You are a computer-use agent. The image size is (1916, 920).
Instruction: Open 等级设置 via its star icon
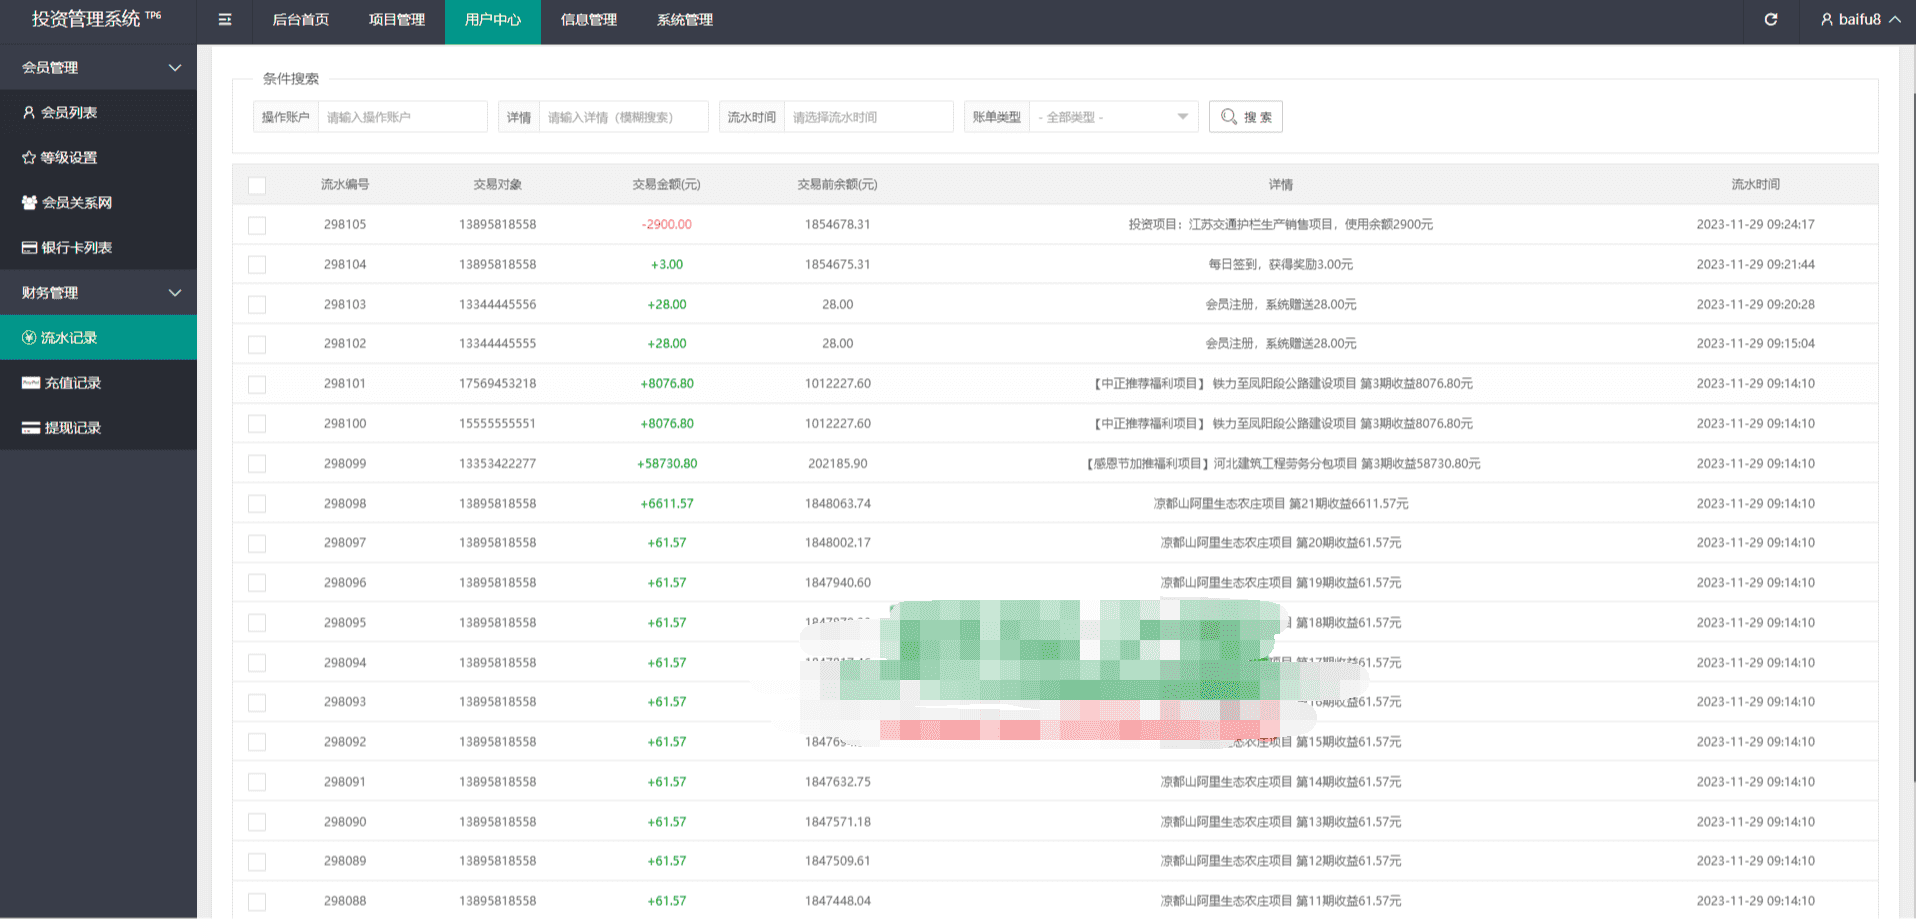tap(29, 158)
